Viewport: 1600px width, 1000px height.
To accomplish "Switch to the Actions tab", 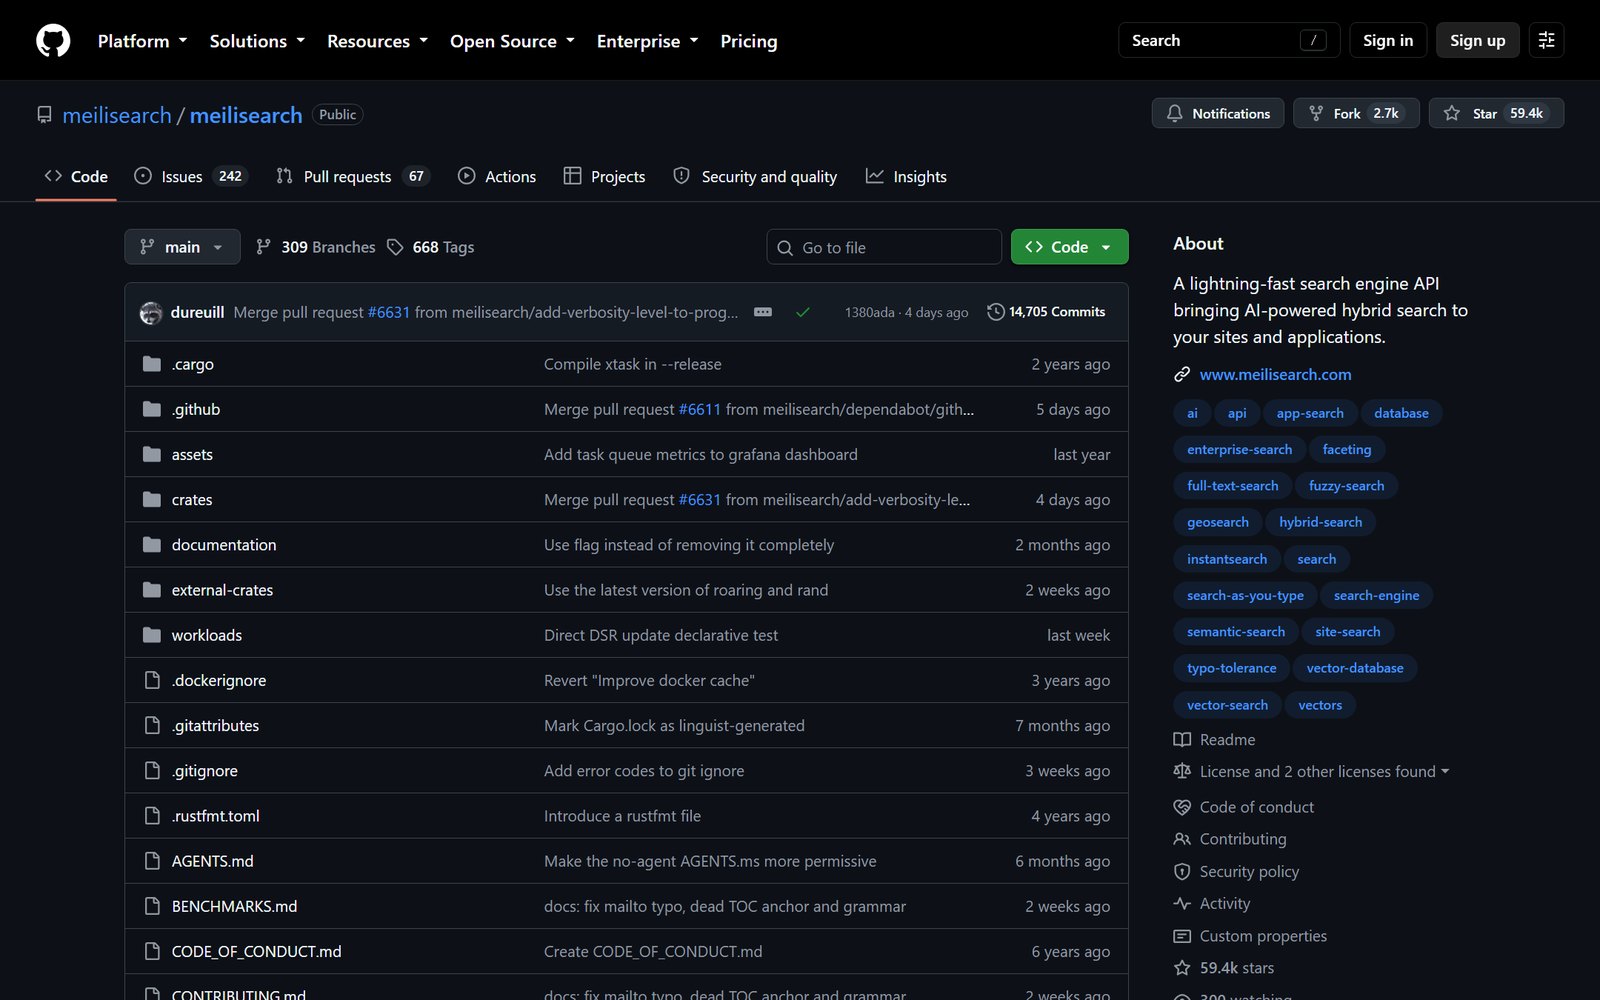I will point(497,176).
